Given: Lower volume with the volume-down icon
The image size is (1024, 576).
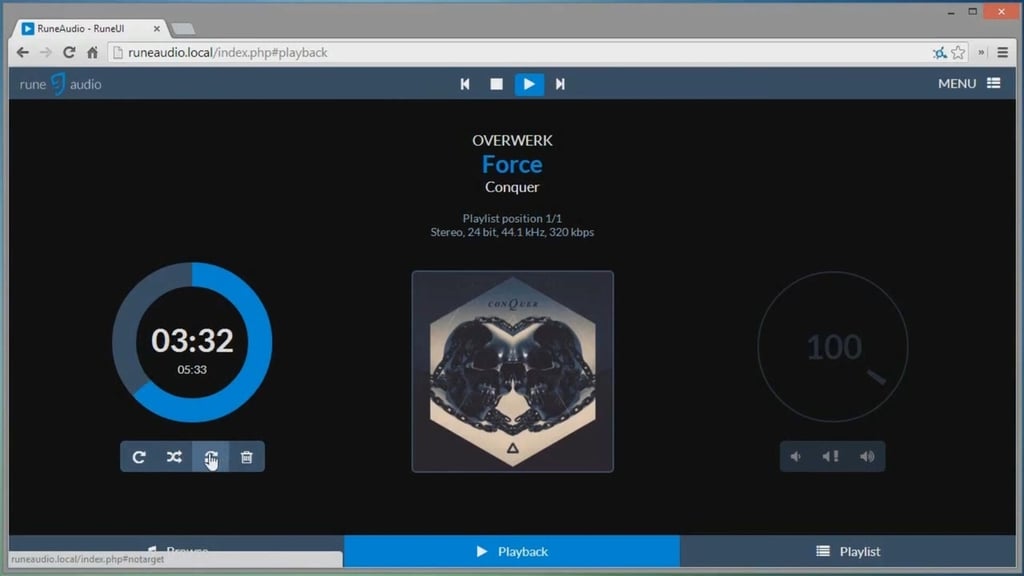Looking at the screenshot, I should point(797,456).
